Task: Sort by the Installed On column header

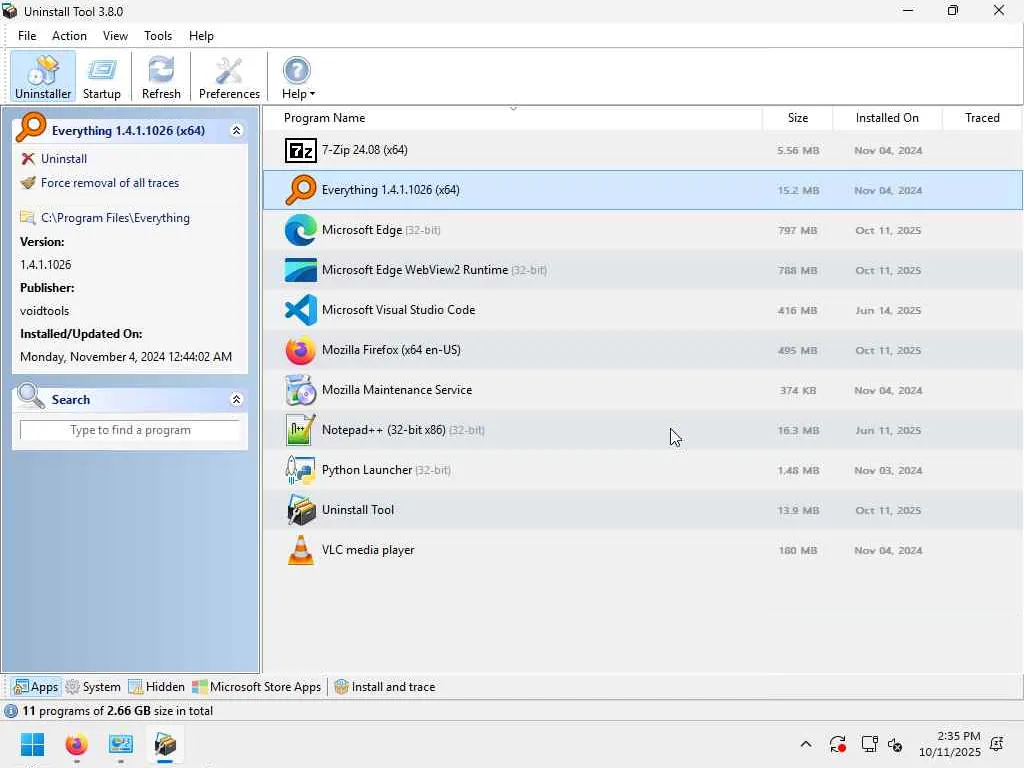Action: click(x=887, y=118)
